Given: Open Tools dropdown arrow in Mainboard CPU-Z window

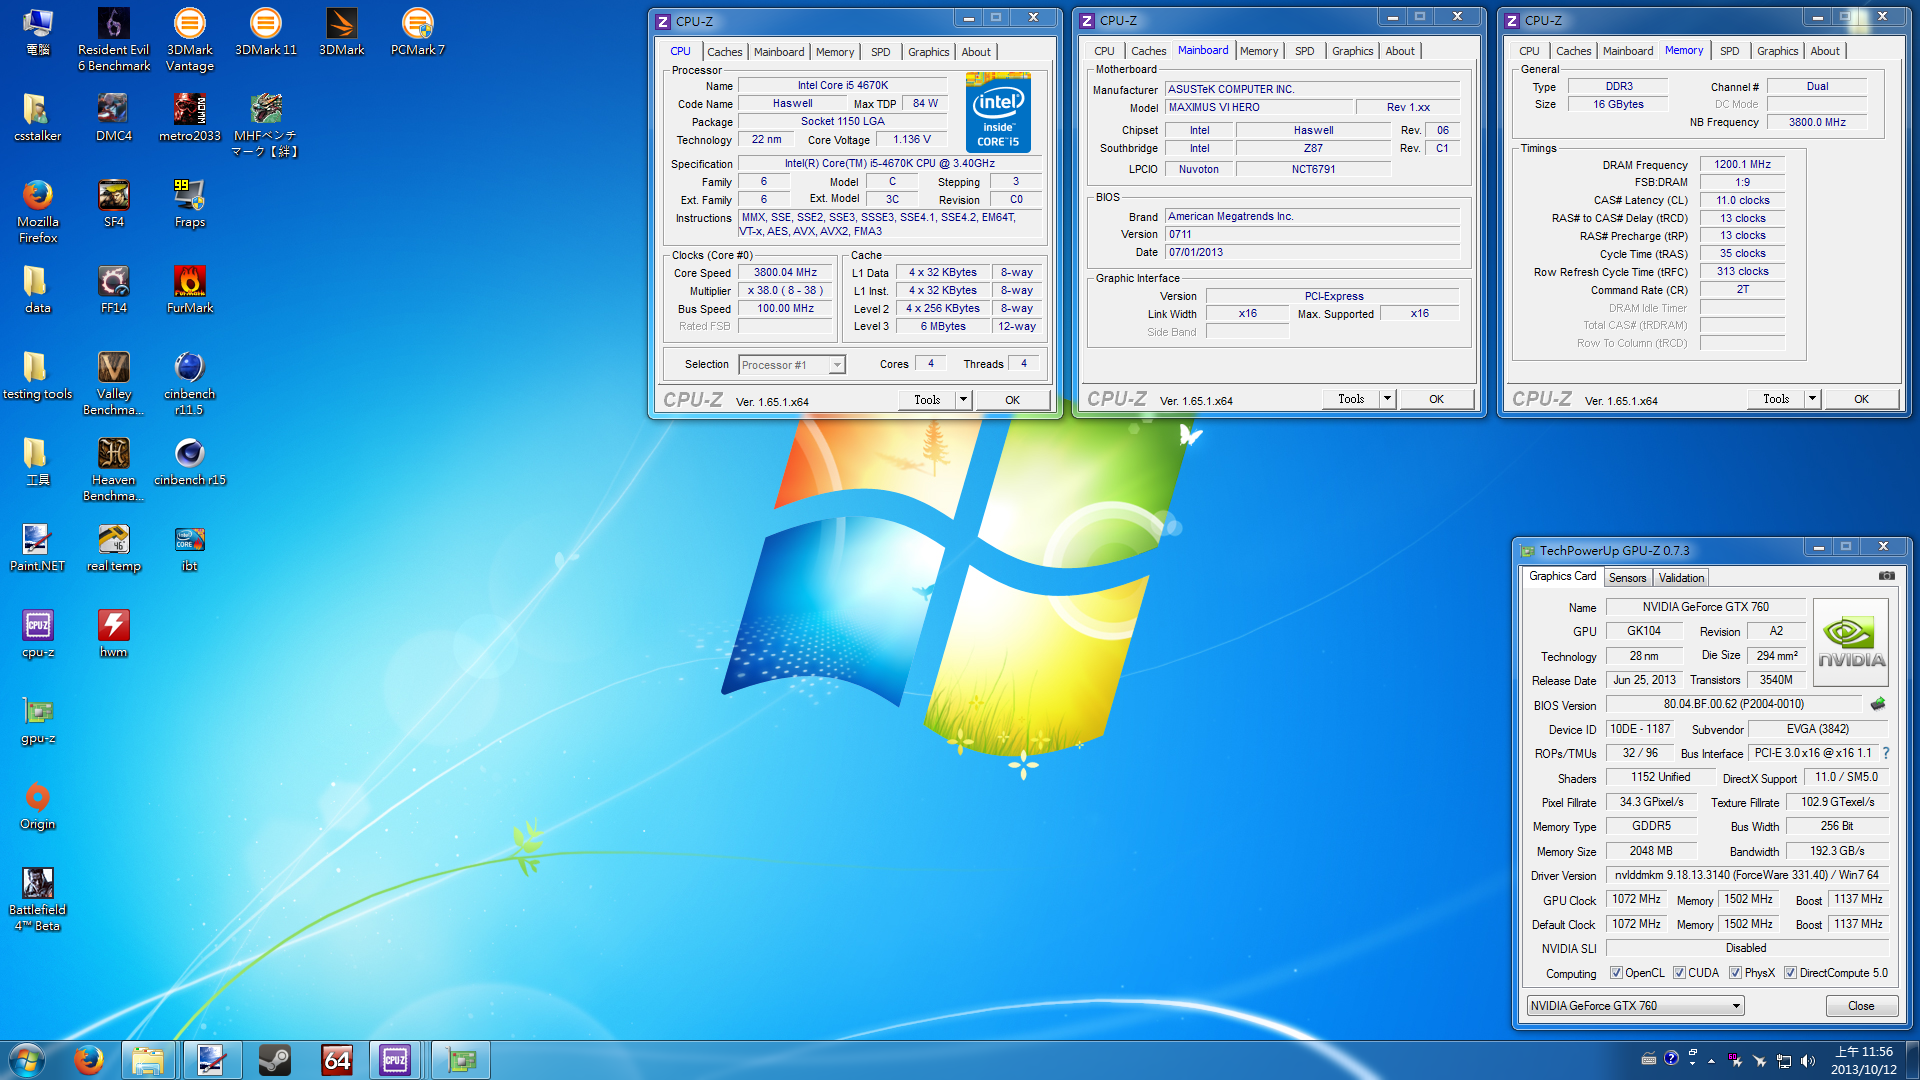Looking at the screenshot, I should pyautogui.click(x=1387, y=399).
